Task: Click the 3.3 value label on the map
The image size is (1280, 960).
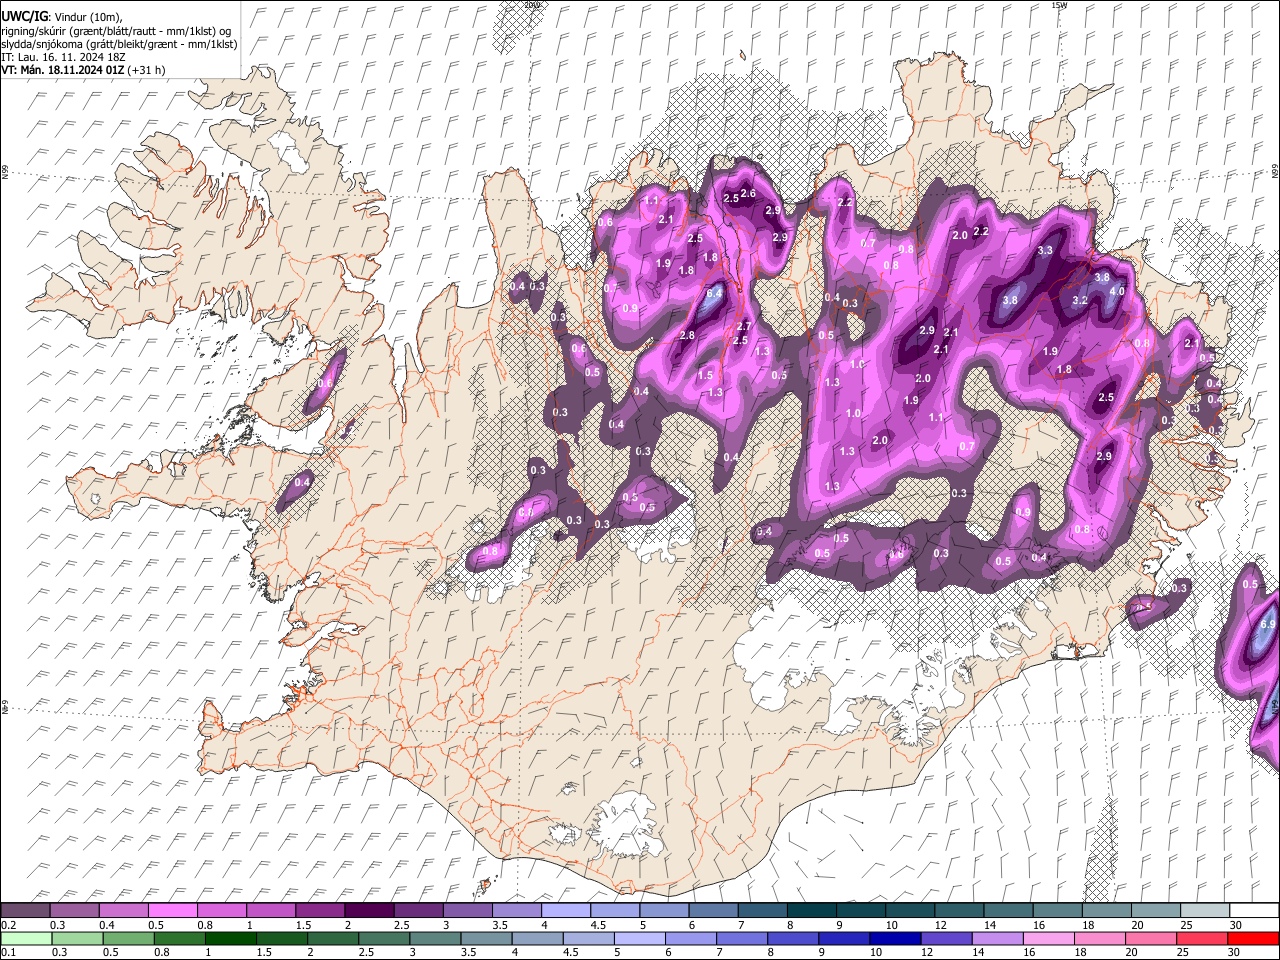Action: [1046, 250]
